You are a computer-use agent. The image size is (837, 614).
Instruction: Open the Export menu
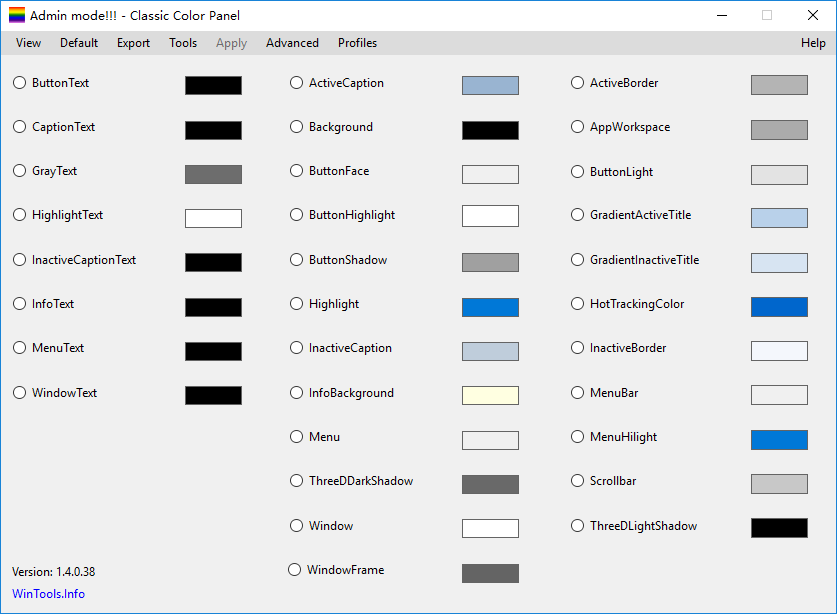coord(132,43)
